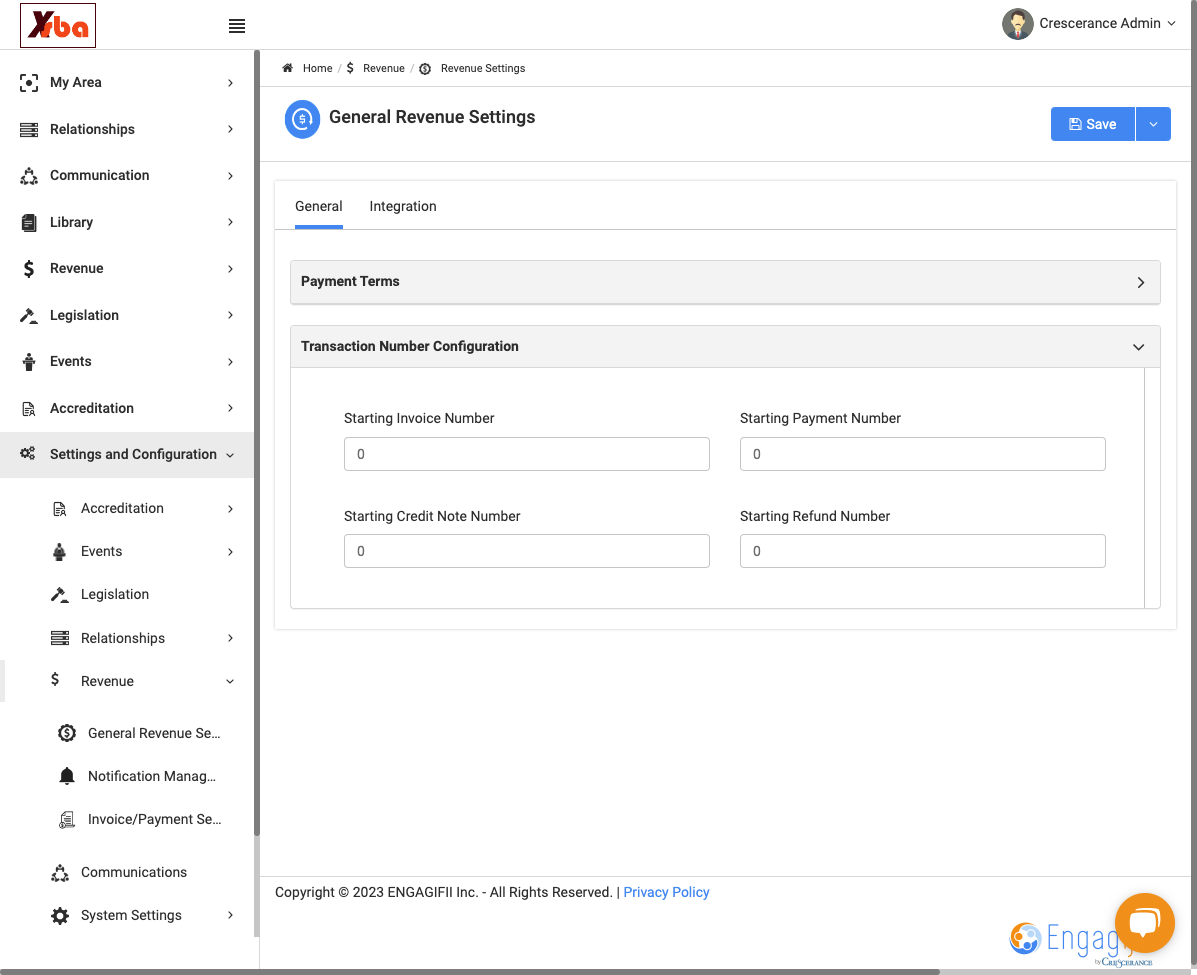
Task: Expand the Relationships submenu chevron under Settings
Action: tap(230, 638)
